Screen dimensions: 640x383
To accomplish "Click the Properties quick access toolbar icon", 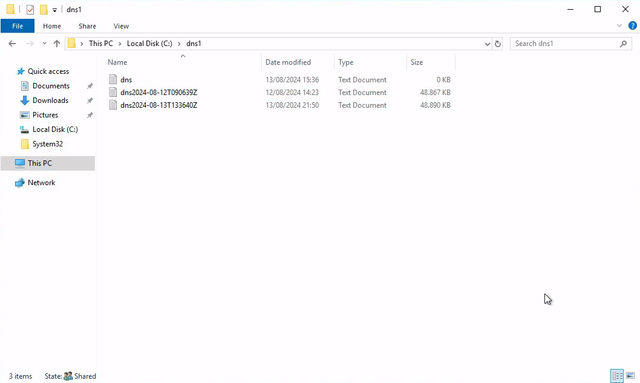I will coord(30,9).
